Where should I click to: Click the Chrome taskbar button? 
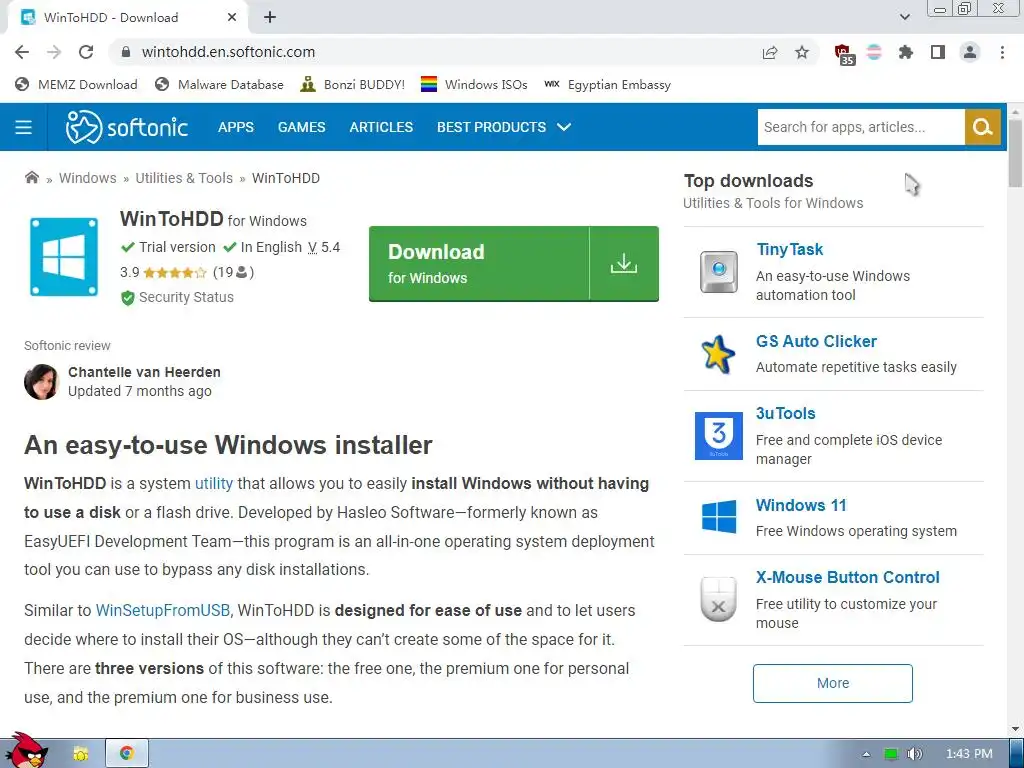(x=127, y=754)
